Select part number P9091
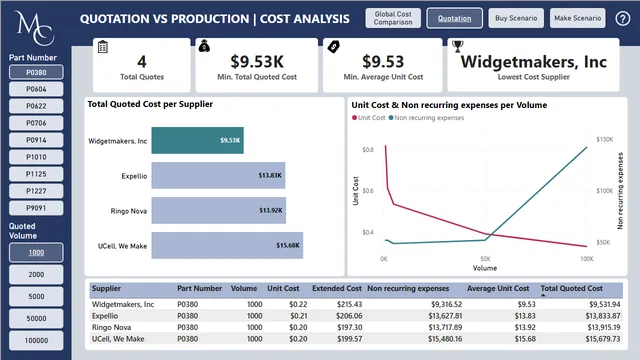Image resolution: width=640 pixels, height=360 pixels. 36,208
